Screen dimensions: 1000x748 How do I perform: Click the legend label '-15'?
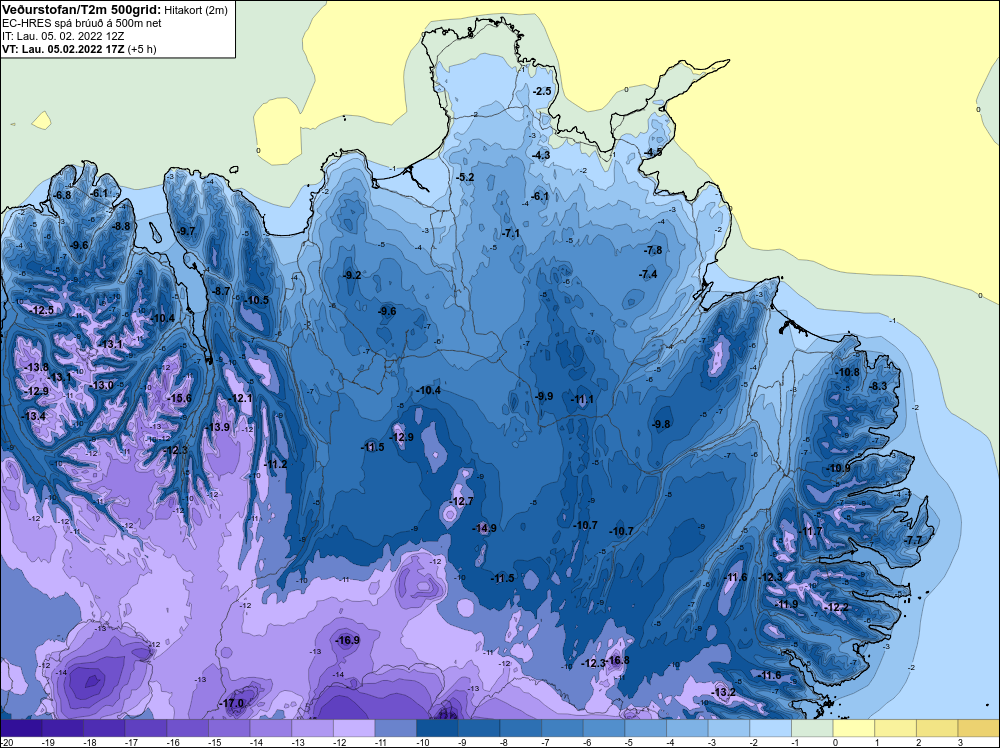point(213,742)
